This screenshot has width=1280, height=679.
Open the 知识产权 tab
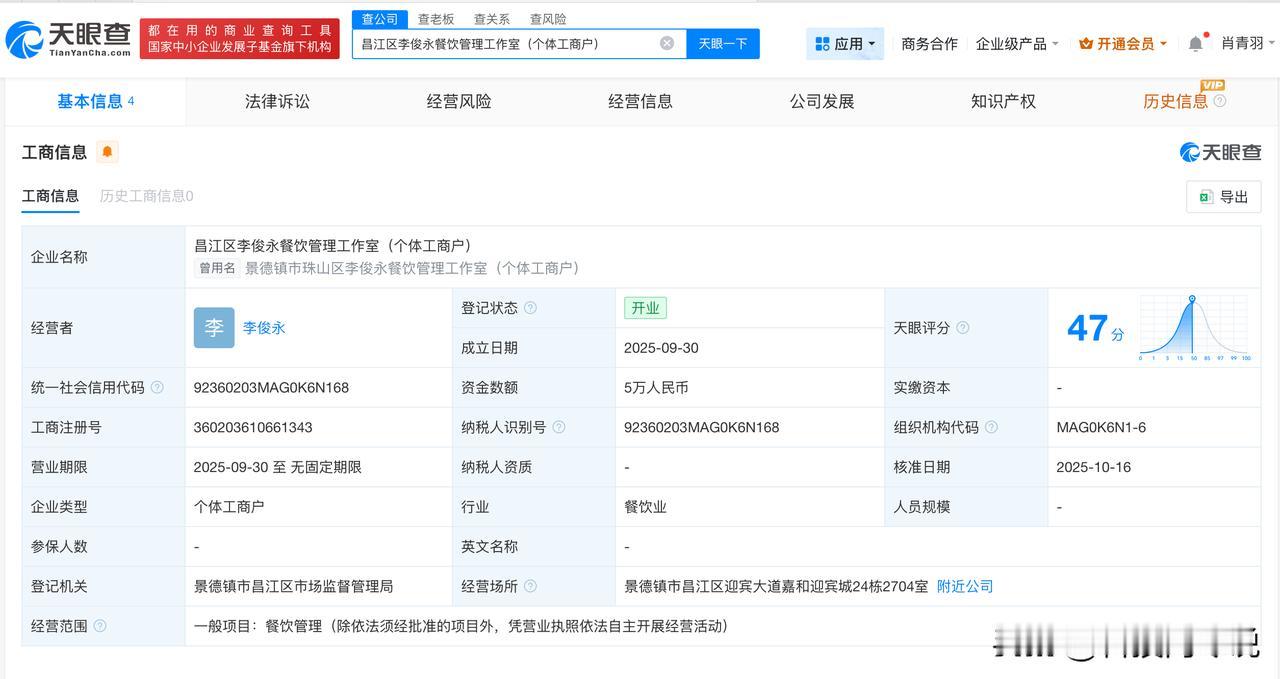pyautogui.click(x=1003, y=101)
